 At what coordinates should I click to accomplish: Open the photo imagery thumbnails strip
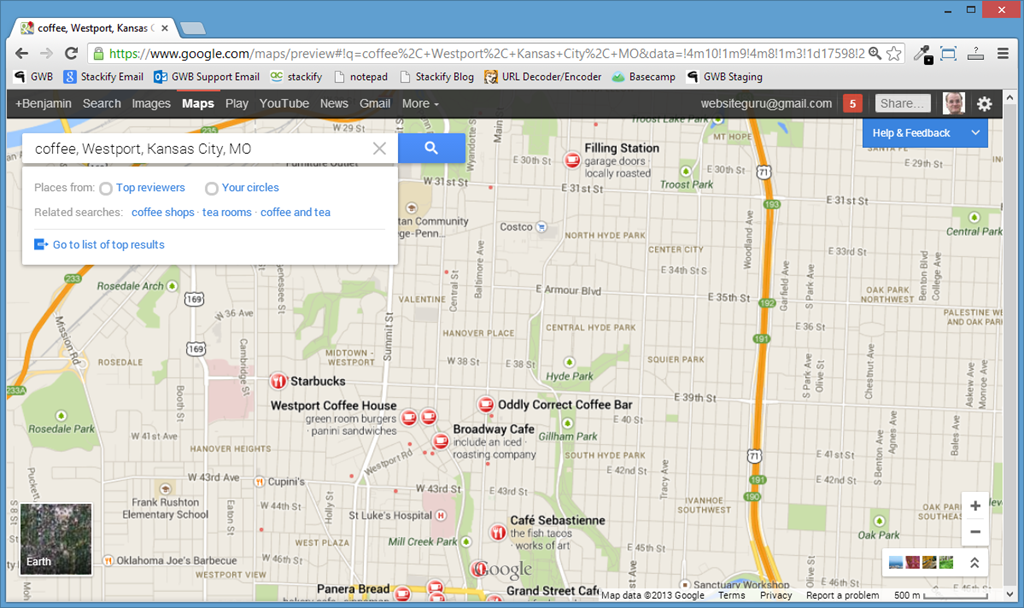pyautogui.click(x=921, y=562)
